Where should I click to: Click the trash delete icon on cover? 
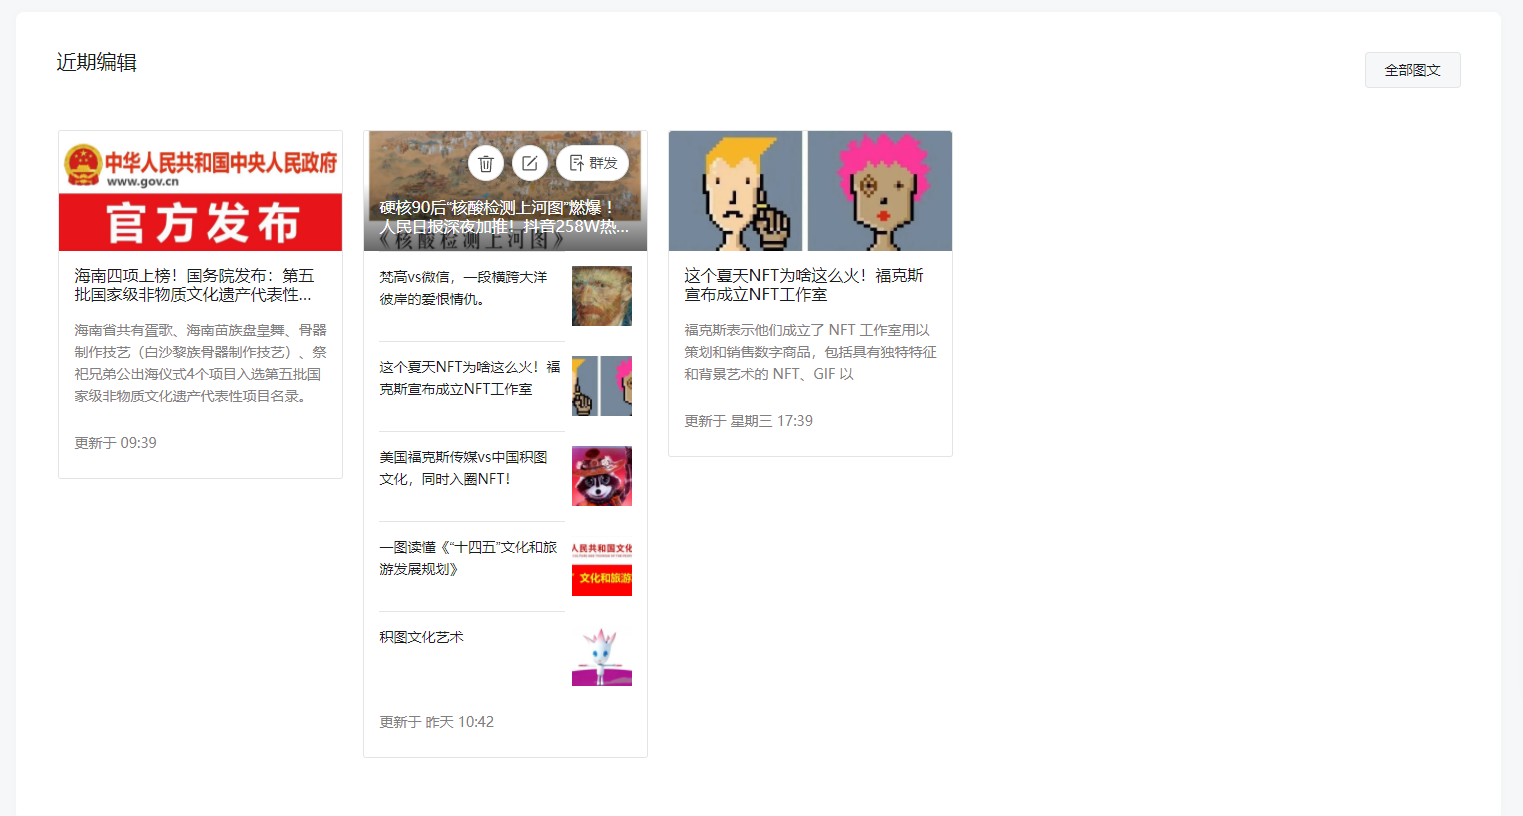pyautogui.click(x=486, y=163)
